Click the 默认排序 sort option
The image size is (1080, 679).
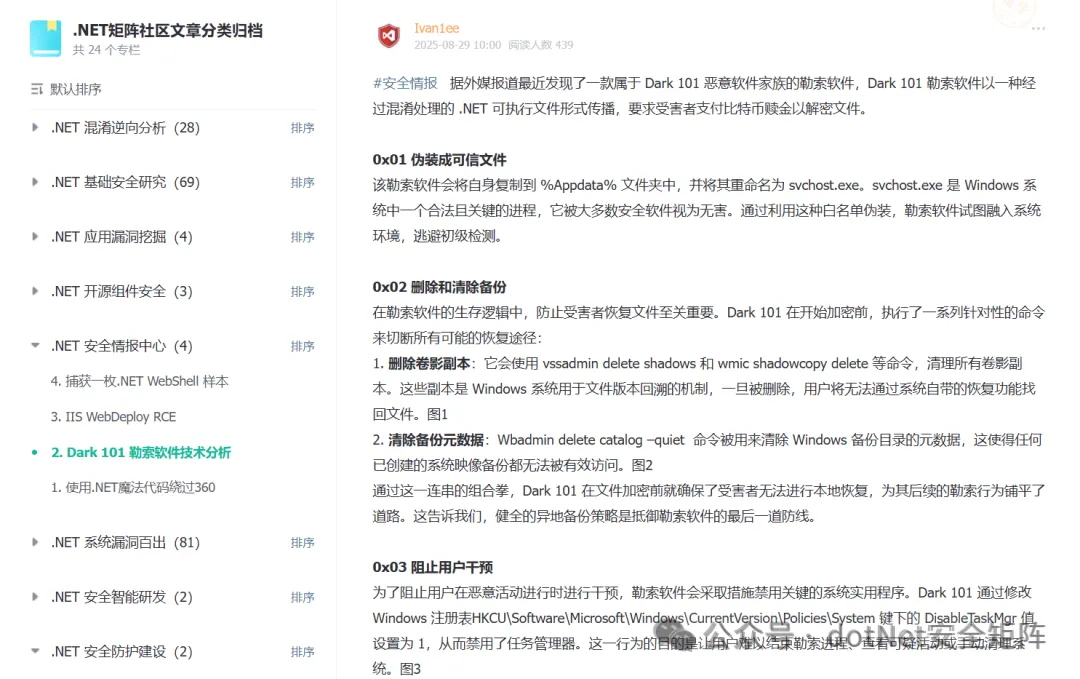coord(76,89)
